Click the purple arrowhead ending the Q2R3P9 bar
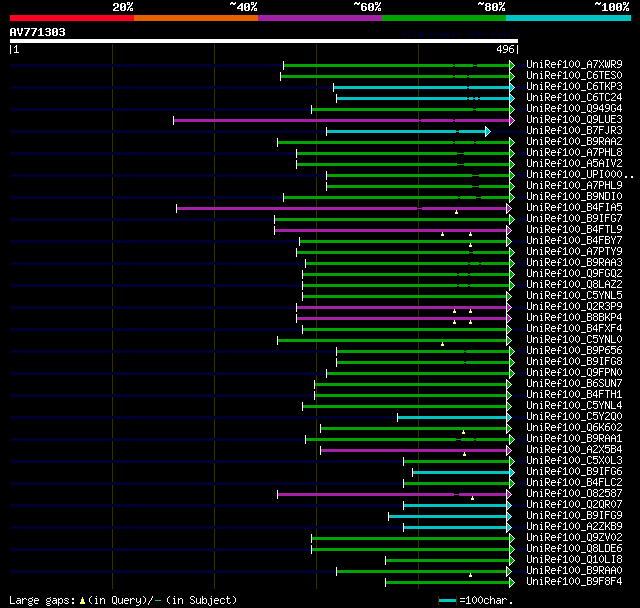This screenshot has height=608, width=640. tap(509, 308)
